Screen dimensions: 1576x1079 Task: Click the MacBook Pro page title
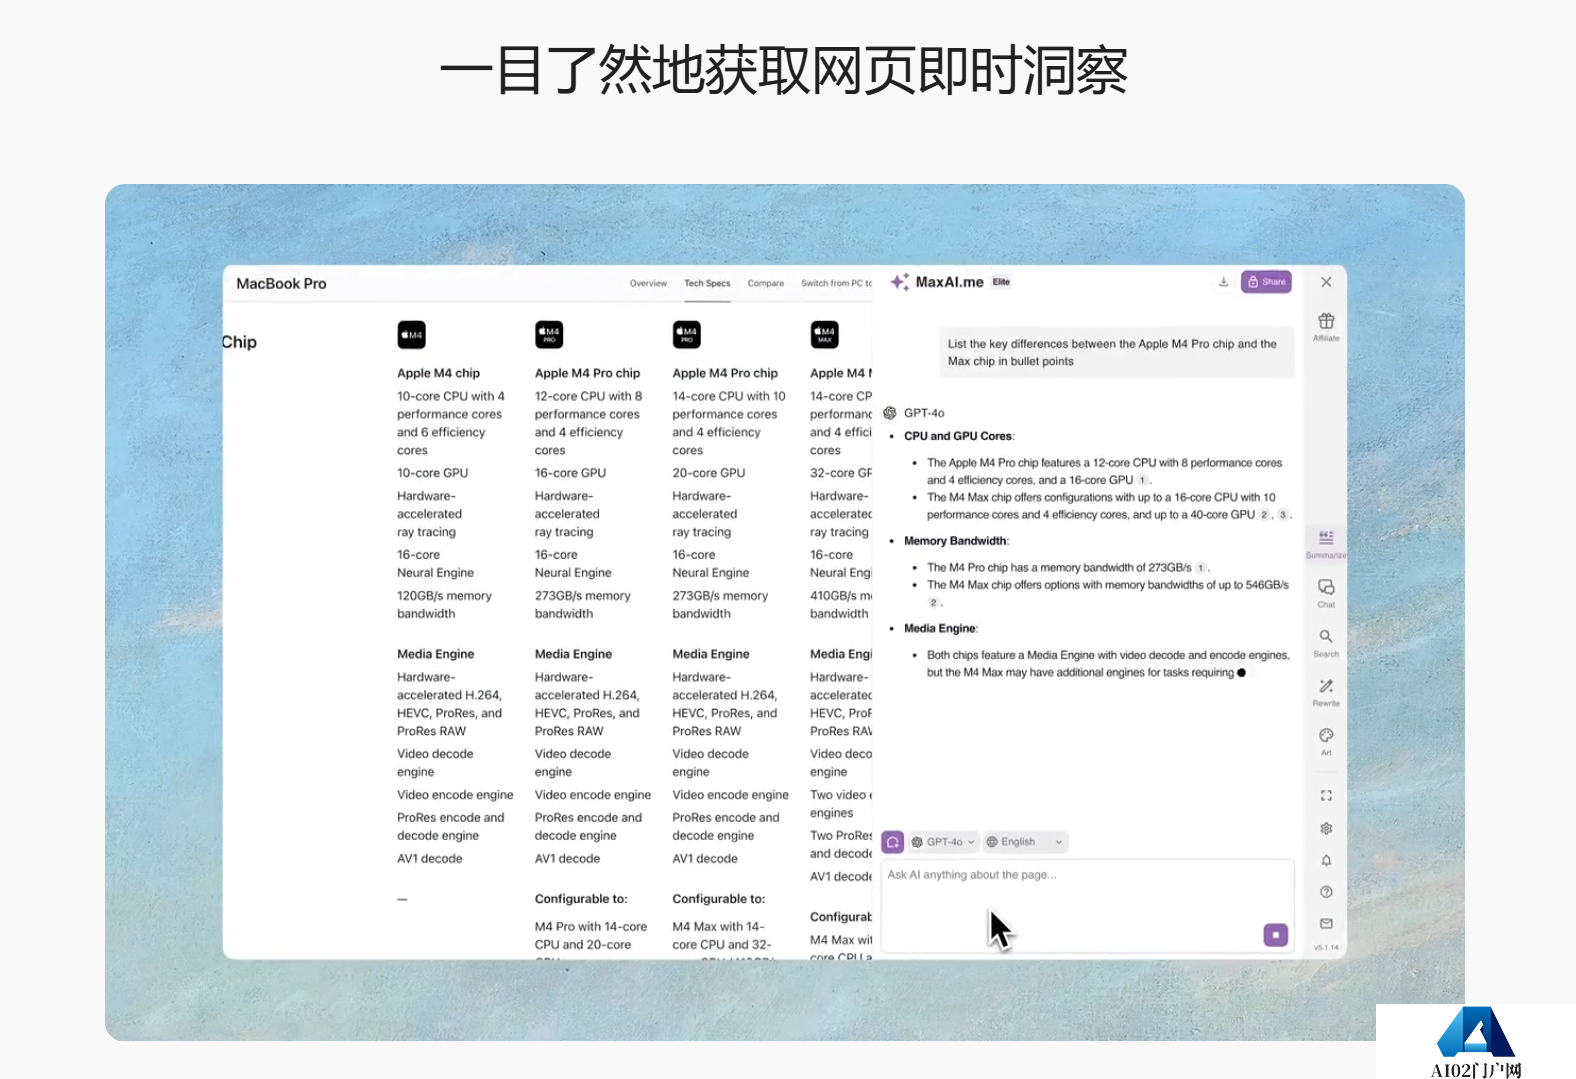(281, 284)
